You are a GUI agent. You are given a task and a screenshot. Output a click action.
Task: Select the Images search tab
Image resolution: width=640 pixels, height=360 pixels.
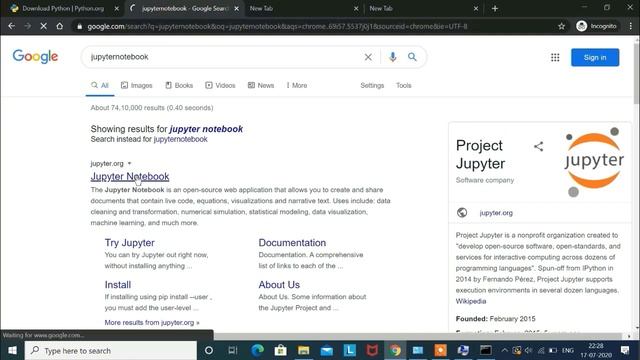pos(137,85)
